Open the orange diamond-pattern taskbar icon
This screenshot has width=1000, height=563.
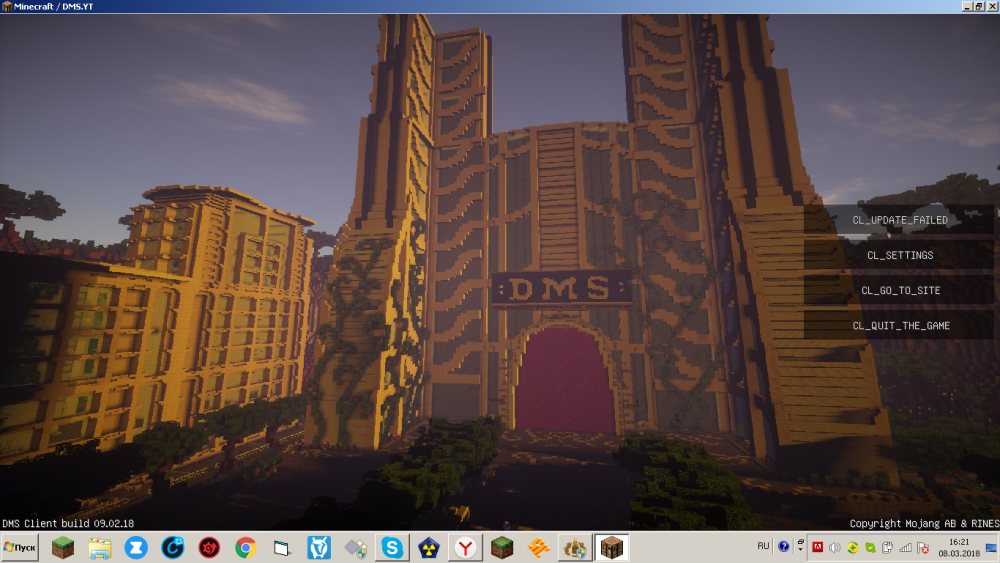point(537,548)
